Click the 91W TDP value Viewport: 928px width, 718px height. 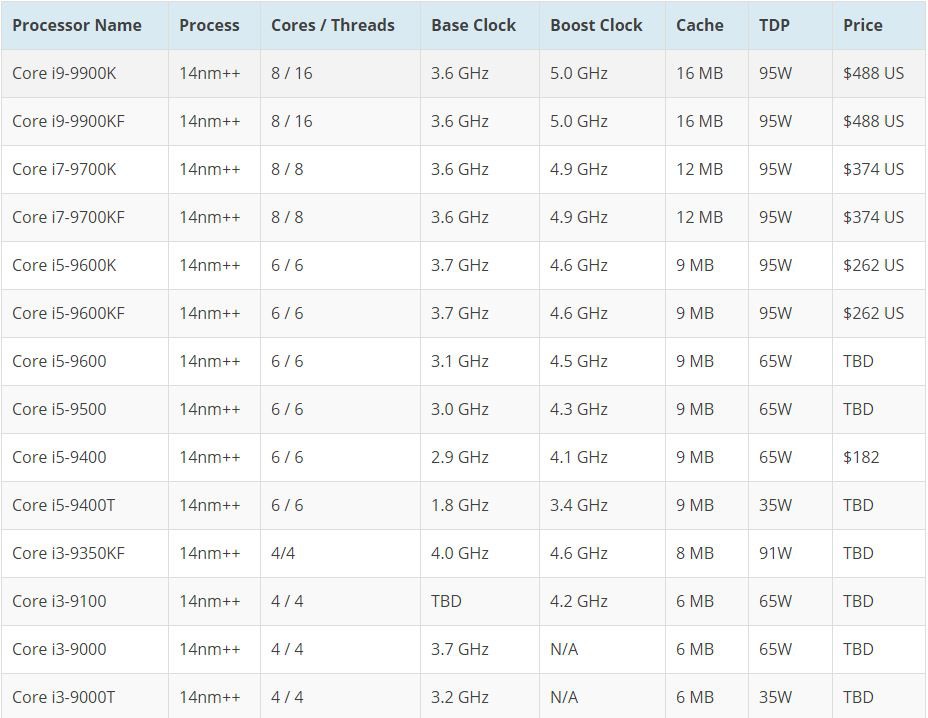[x=775, y=553]
